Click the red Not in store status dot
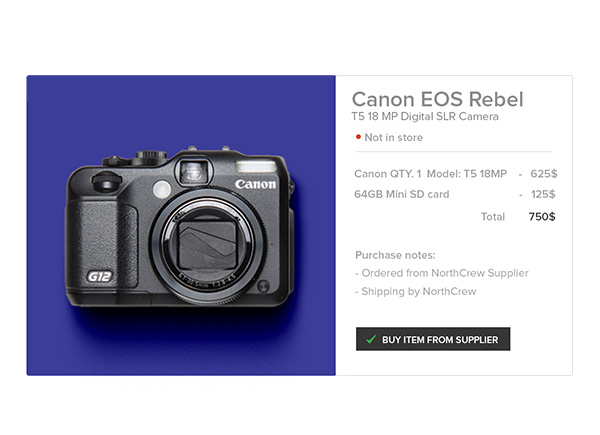Image resolution: width=600 pixels, height=435 pixels. click(358, 137)
